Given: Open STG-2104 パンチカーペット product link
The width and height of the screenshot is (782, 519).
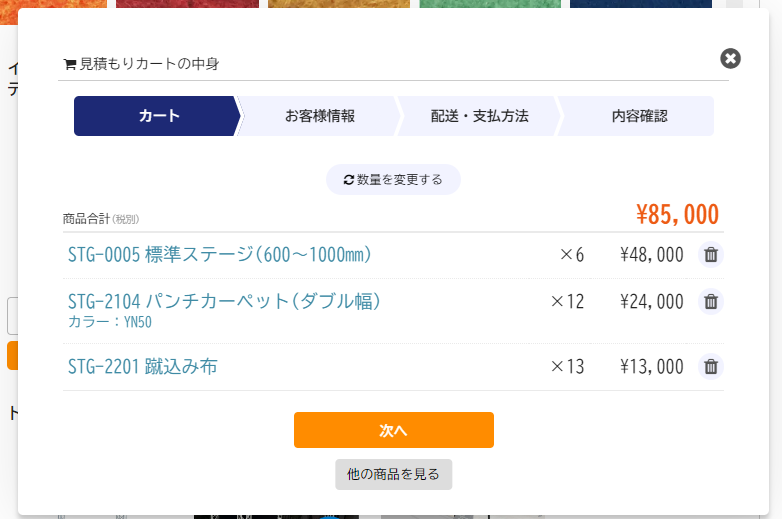Looking at the screenshot, I should (x=224, y=301).
